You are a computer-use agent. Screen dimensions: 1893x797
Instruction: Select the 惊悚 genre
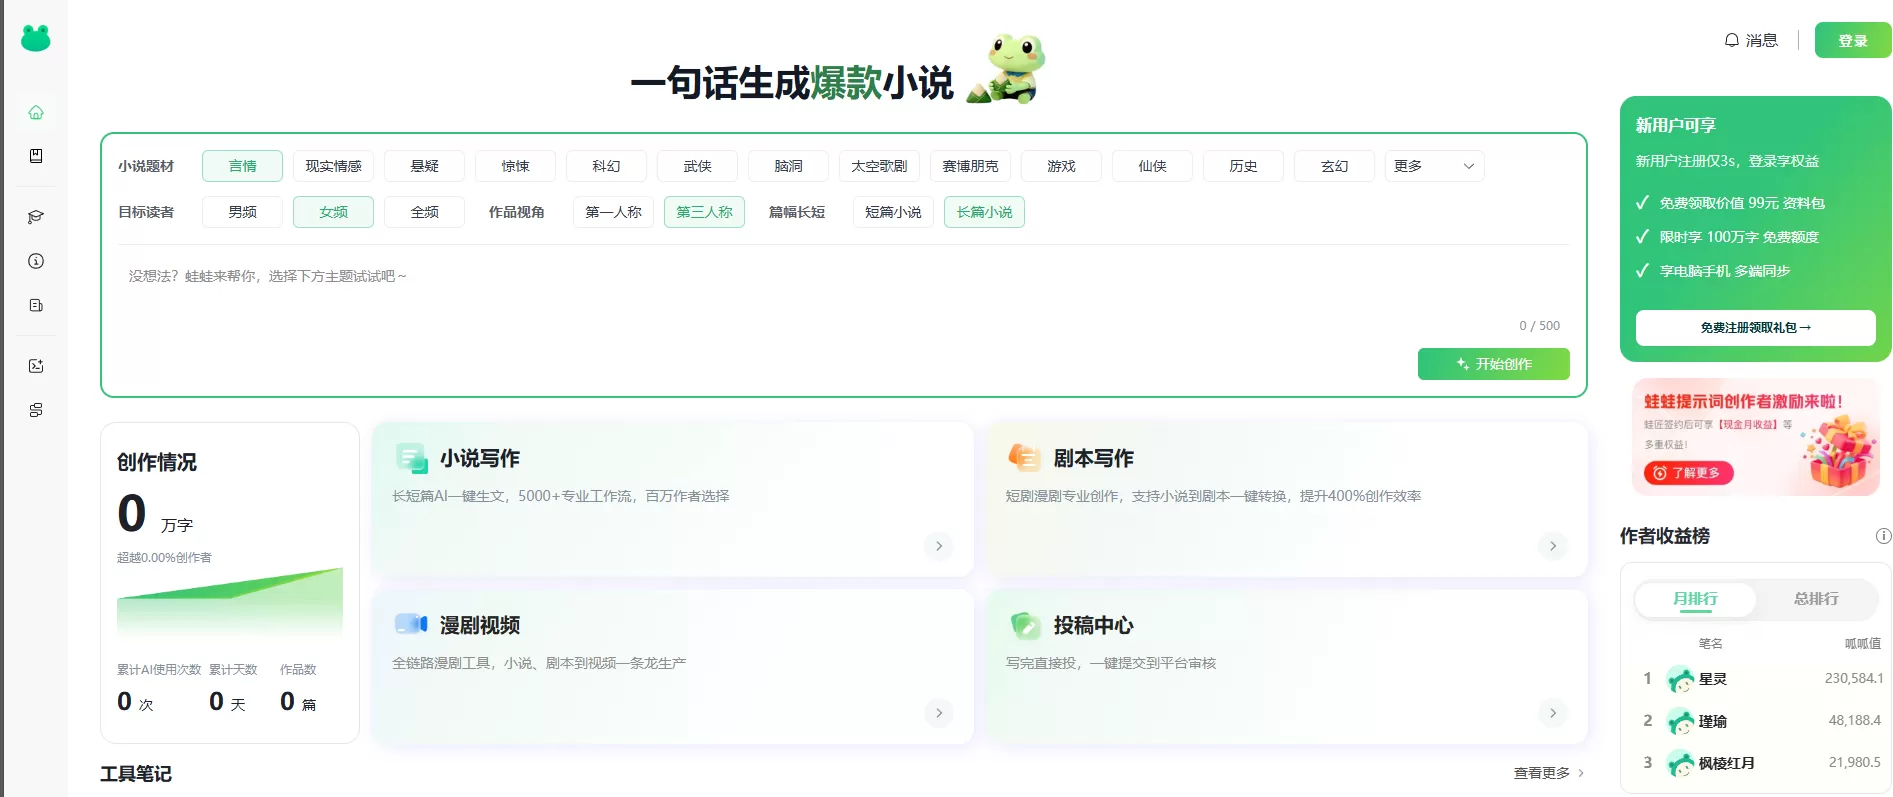pos(515,166)
